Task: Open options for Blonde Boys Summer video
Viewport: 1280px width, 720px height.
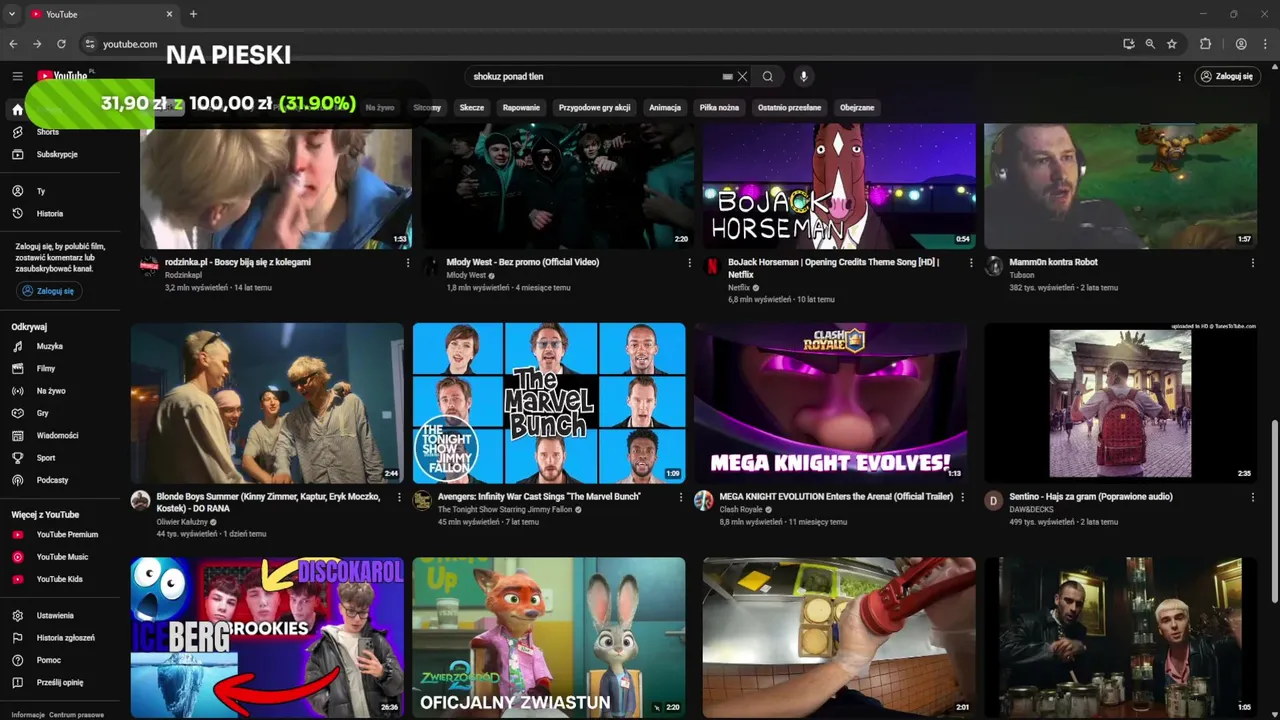Action: coord(399,497)
